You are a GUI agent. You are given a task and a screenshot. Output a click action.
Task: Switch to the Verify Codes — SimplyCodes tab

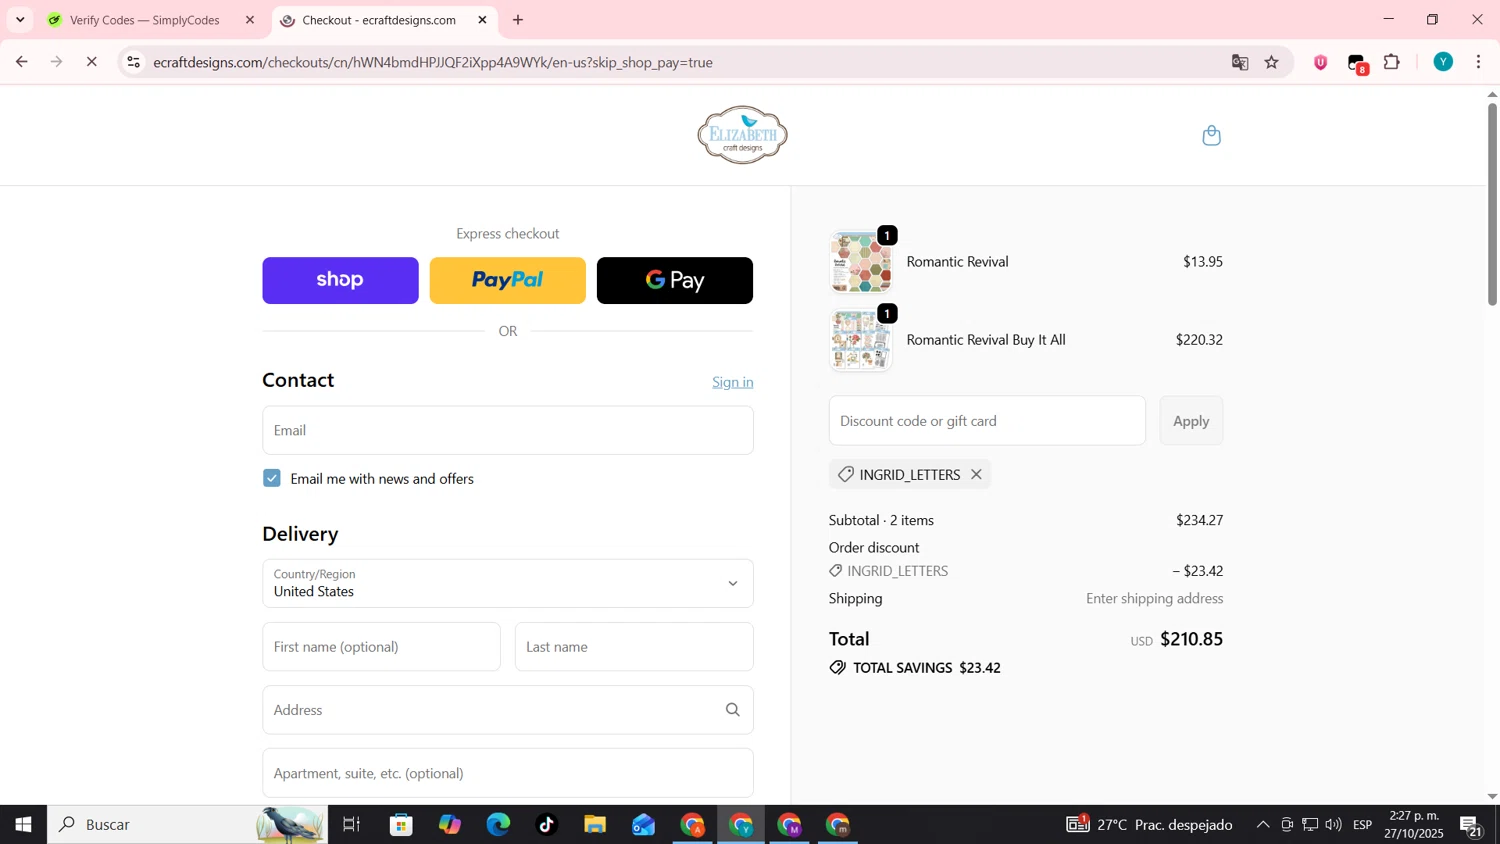click(x=145, y=20)
